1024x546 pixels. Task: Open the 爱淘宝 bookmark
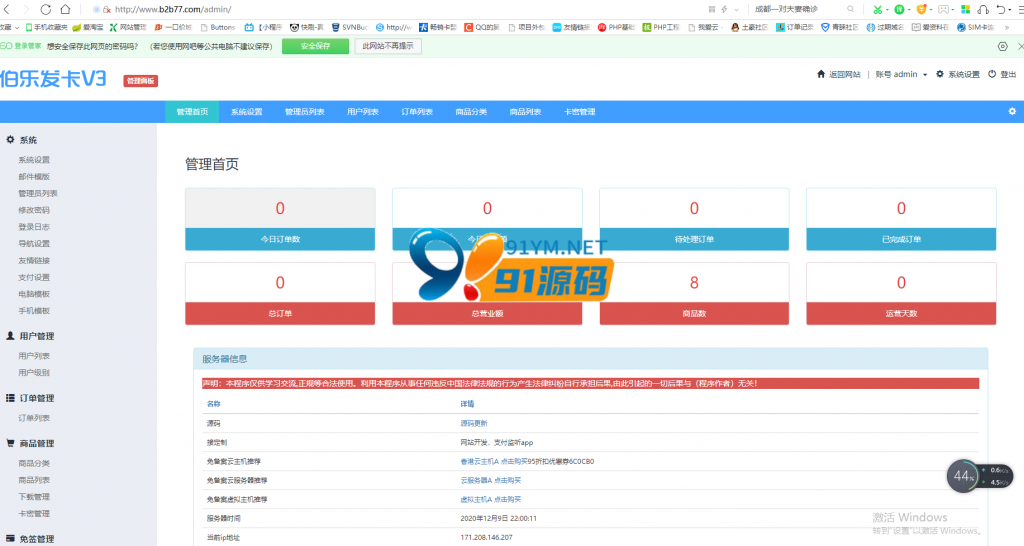click(x=88, y=27)
